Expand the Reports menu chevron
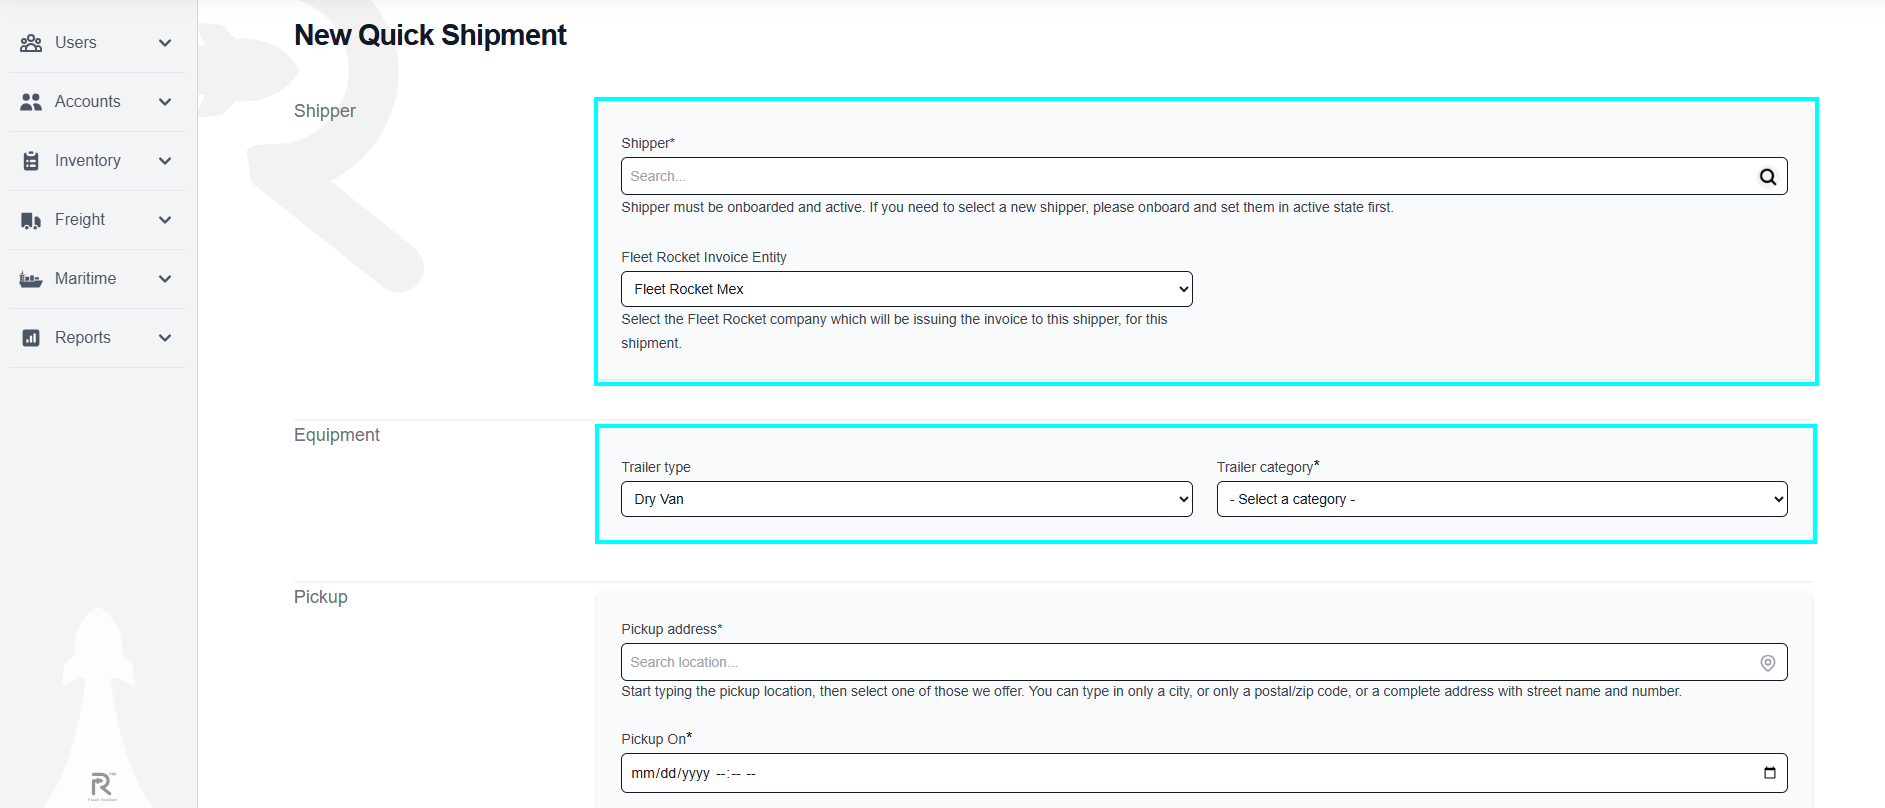 pyautogui.click(x=165, y=338)
